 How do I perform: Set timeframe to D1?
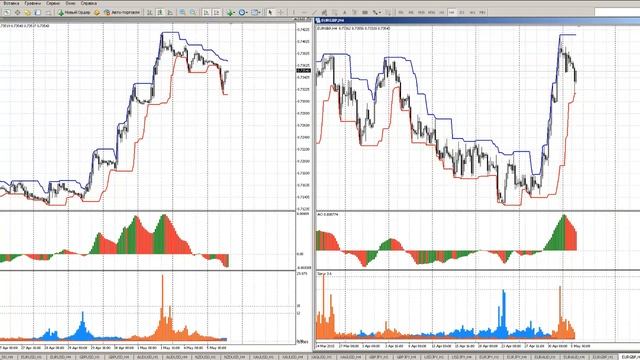tap(462, 13)
